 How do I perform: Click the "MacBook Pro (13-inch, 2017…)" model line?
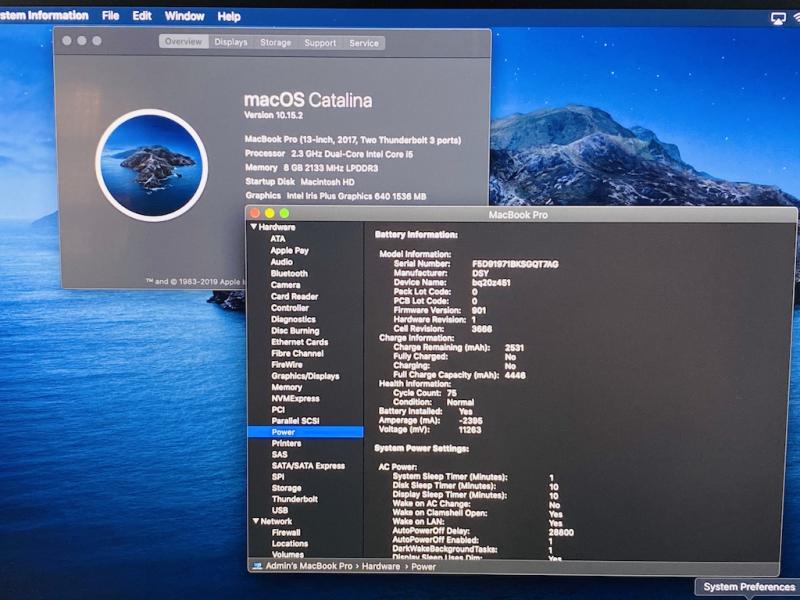pyautogui.click(x=353, y=140)
